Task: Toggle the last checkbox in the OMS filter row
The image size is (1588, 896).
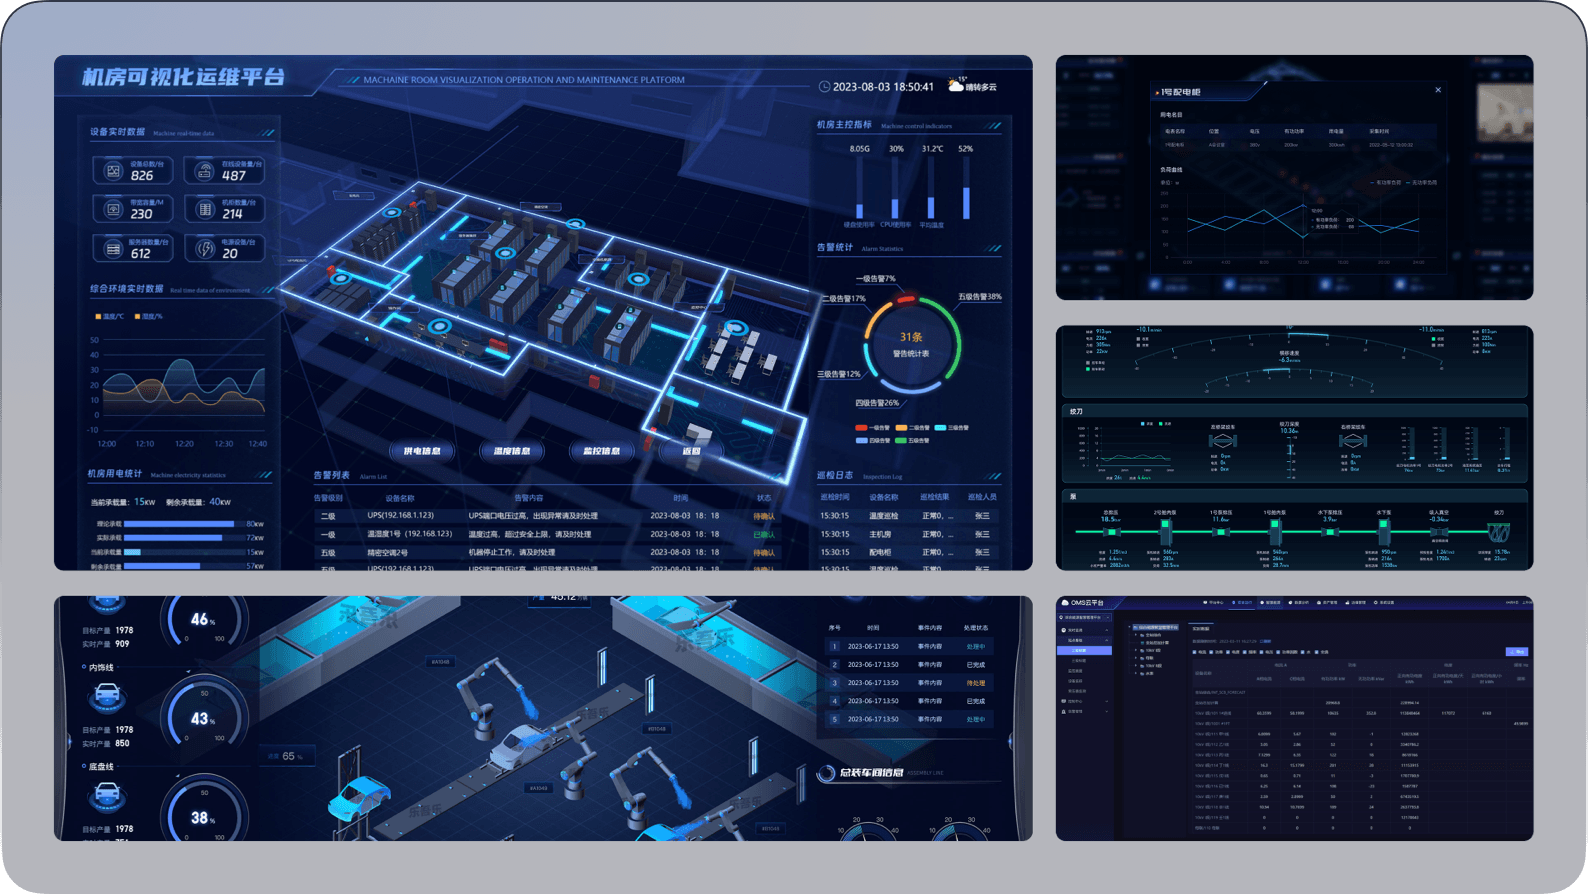Action: [x=1318, y=652]
